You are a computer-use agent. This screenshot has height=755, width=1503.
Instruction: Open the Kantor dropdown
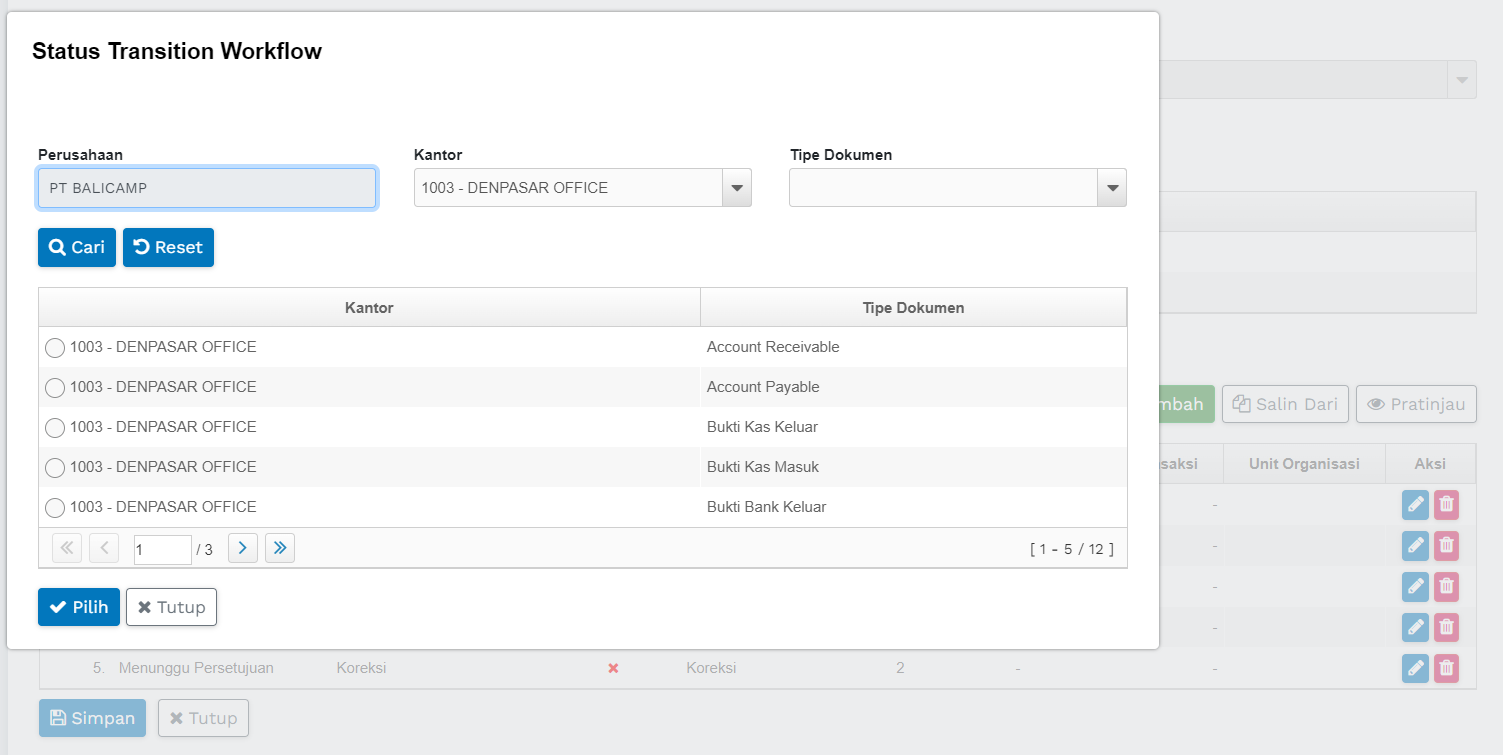point(737,188)
